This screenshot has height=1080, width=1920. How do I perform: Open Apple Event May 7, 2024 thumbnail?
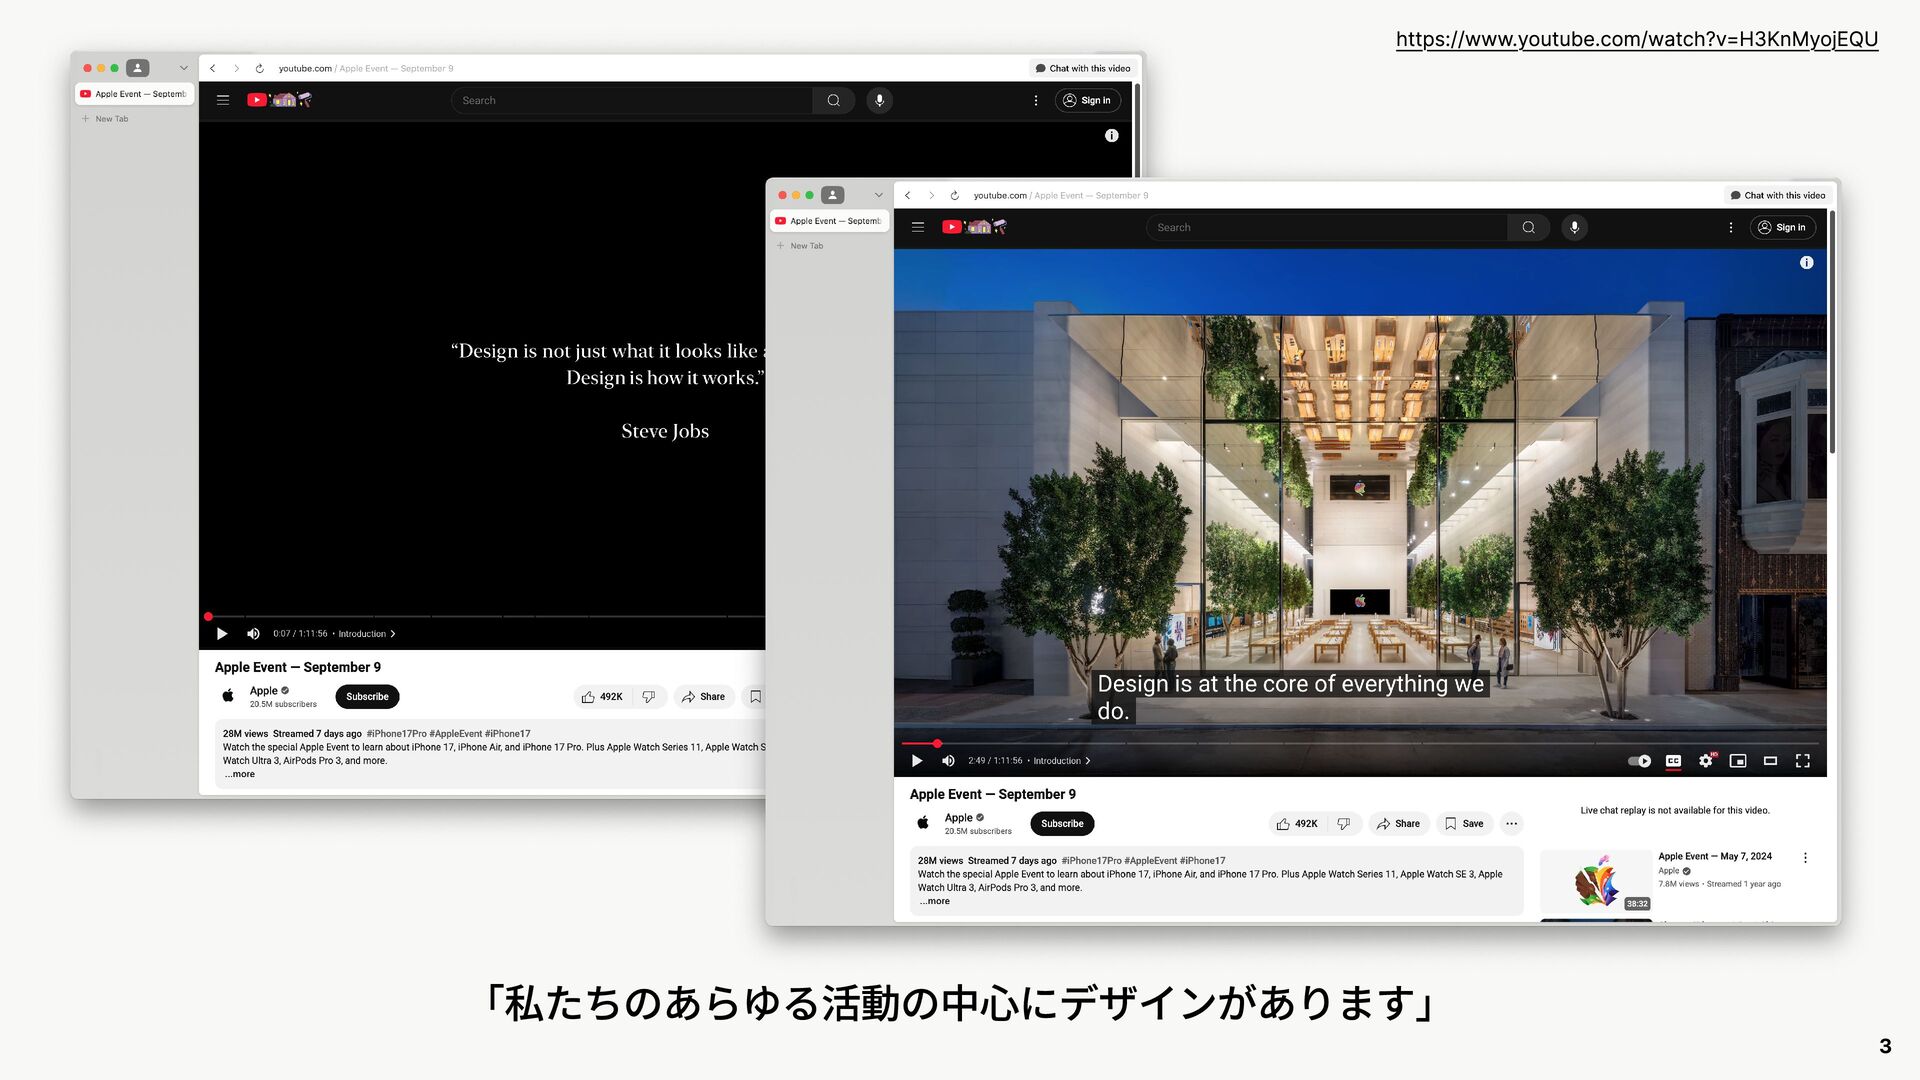[1596, 882]
